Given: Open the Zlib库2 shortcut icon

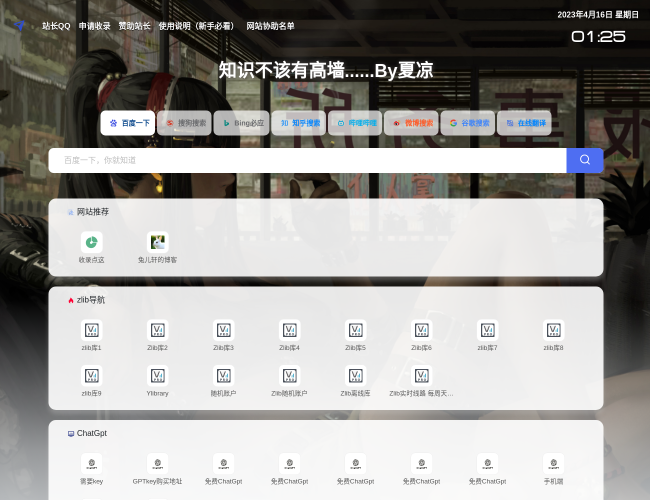Looking at the screenshot, I should pos(158,330).
